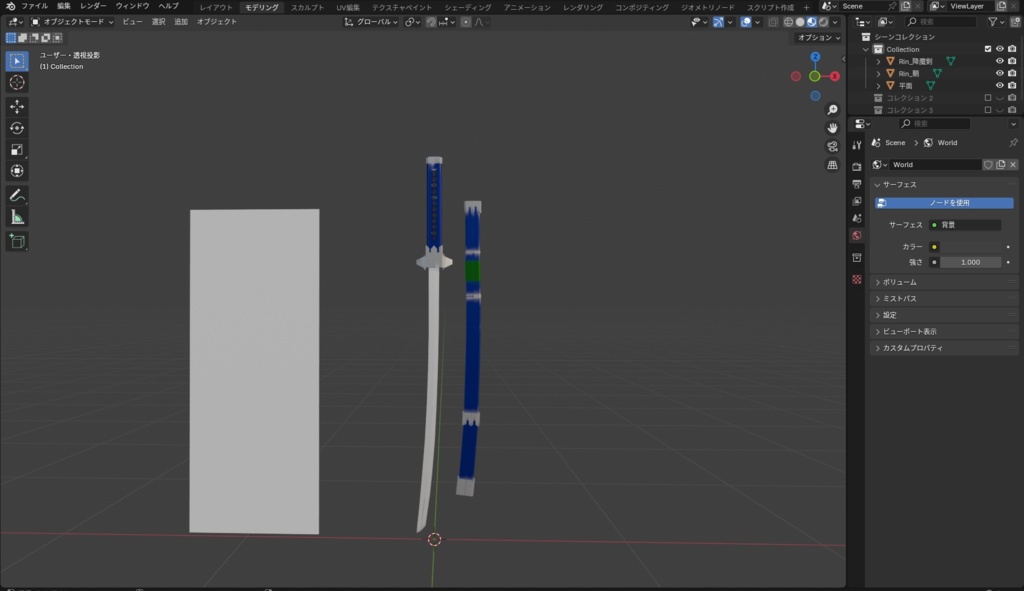Select the Scale tool
The height and width of the screenshot is (591, 1024).
tap(17, 150)
